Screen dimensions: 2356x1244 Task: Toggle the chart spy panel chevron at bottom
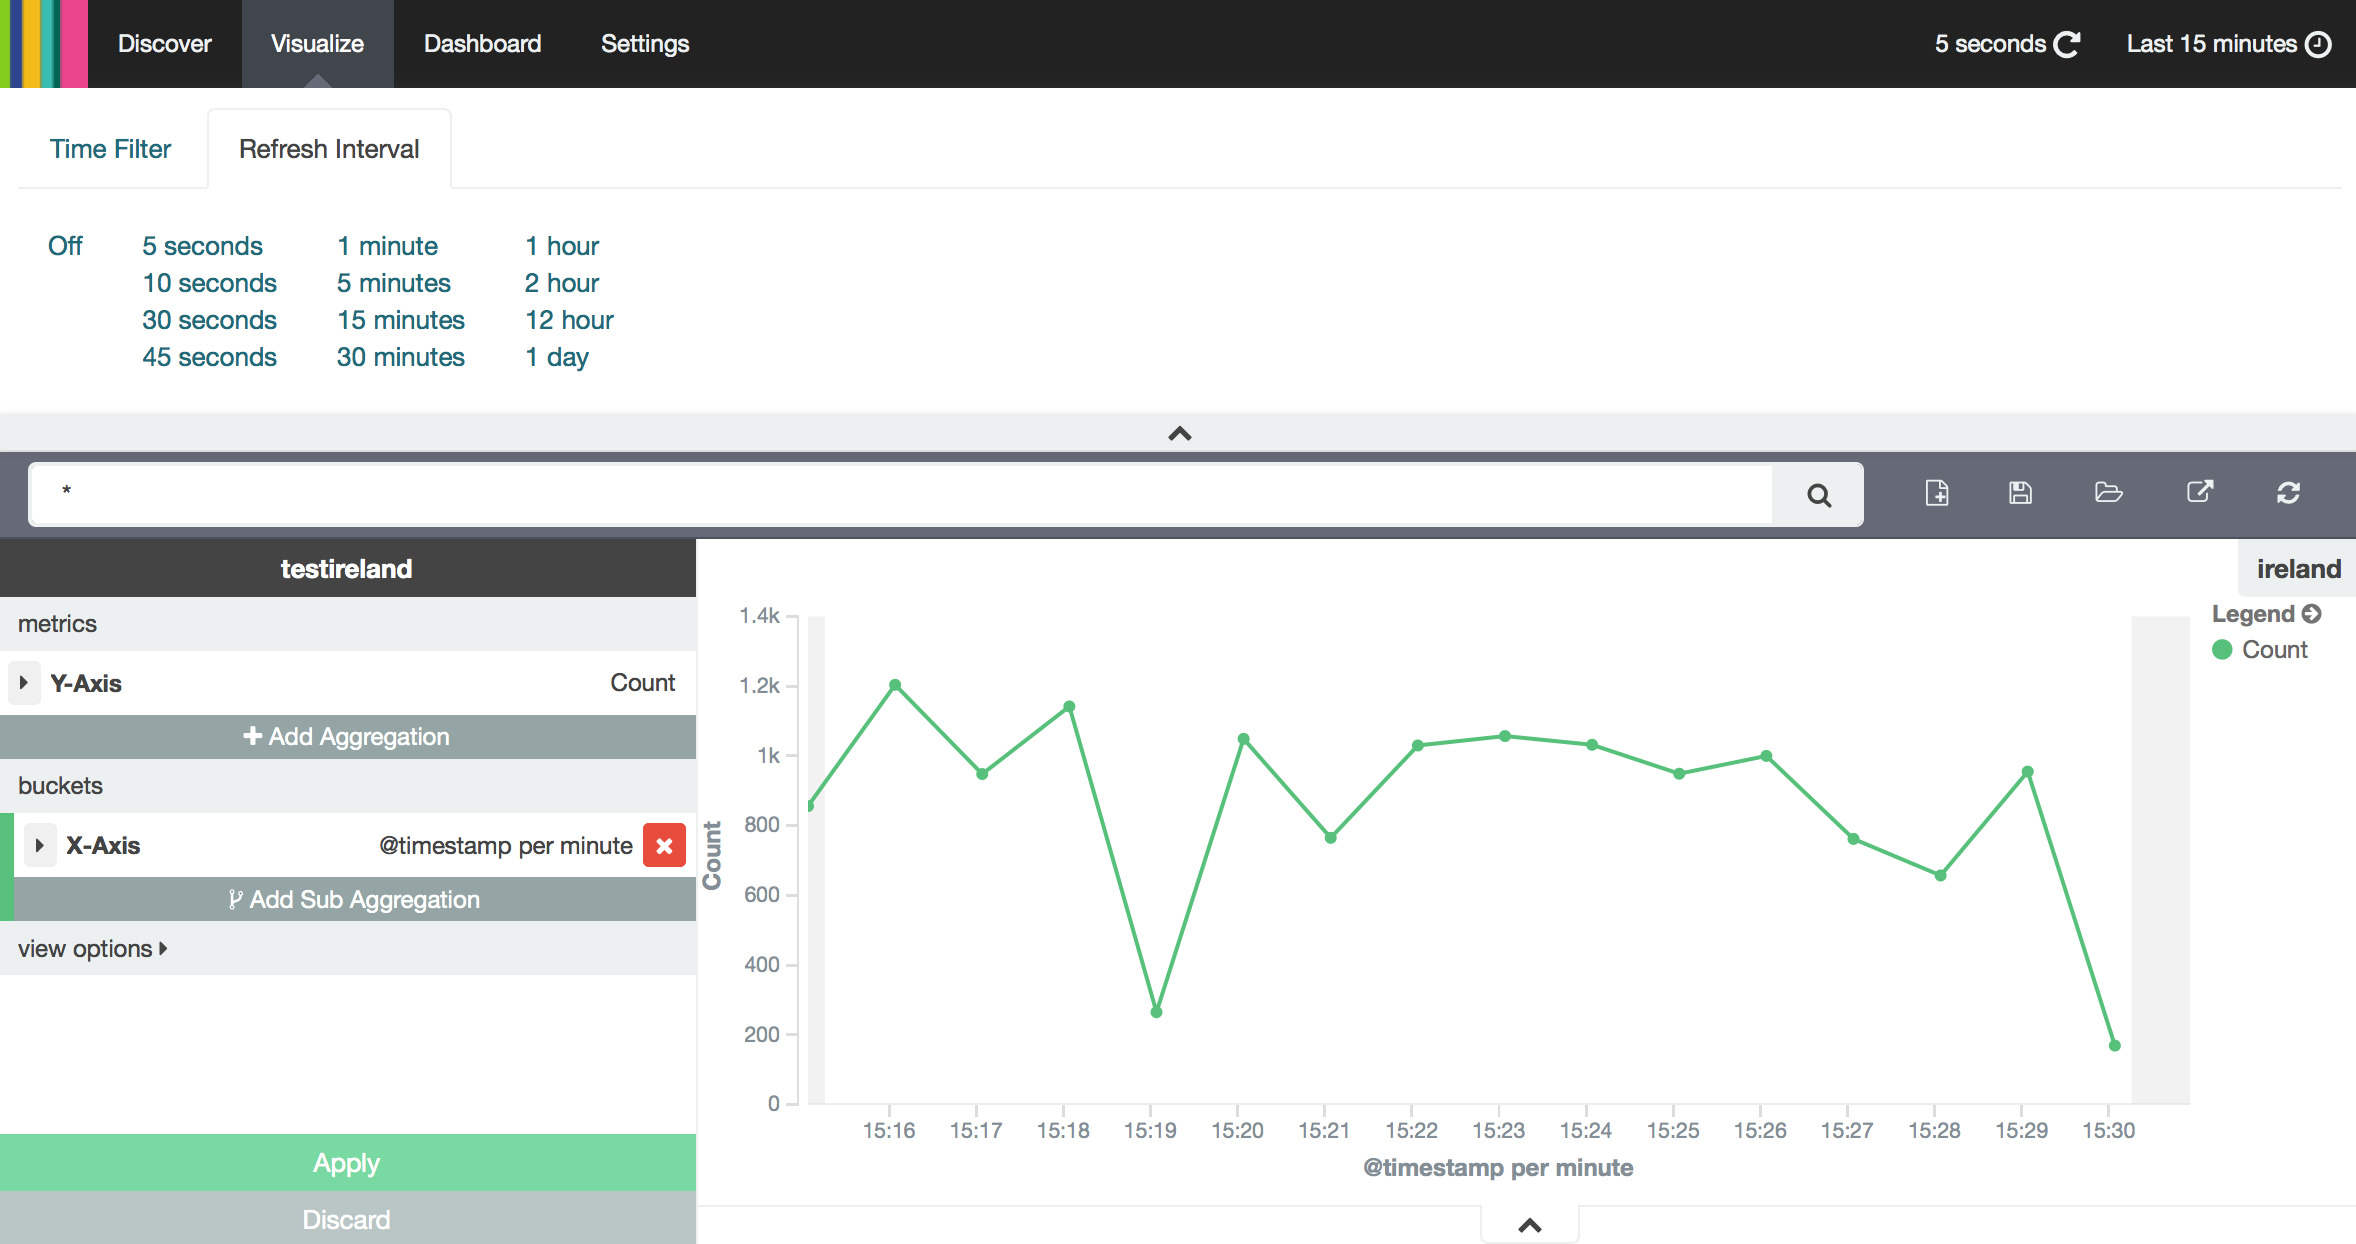click(x=1529, y=1226)
